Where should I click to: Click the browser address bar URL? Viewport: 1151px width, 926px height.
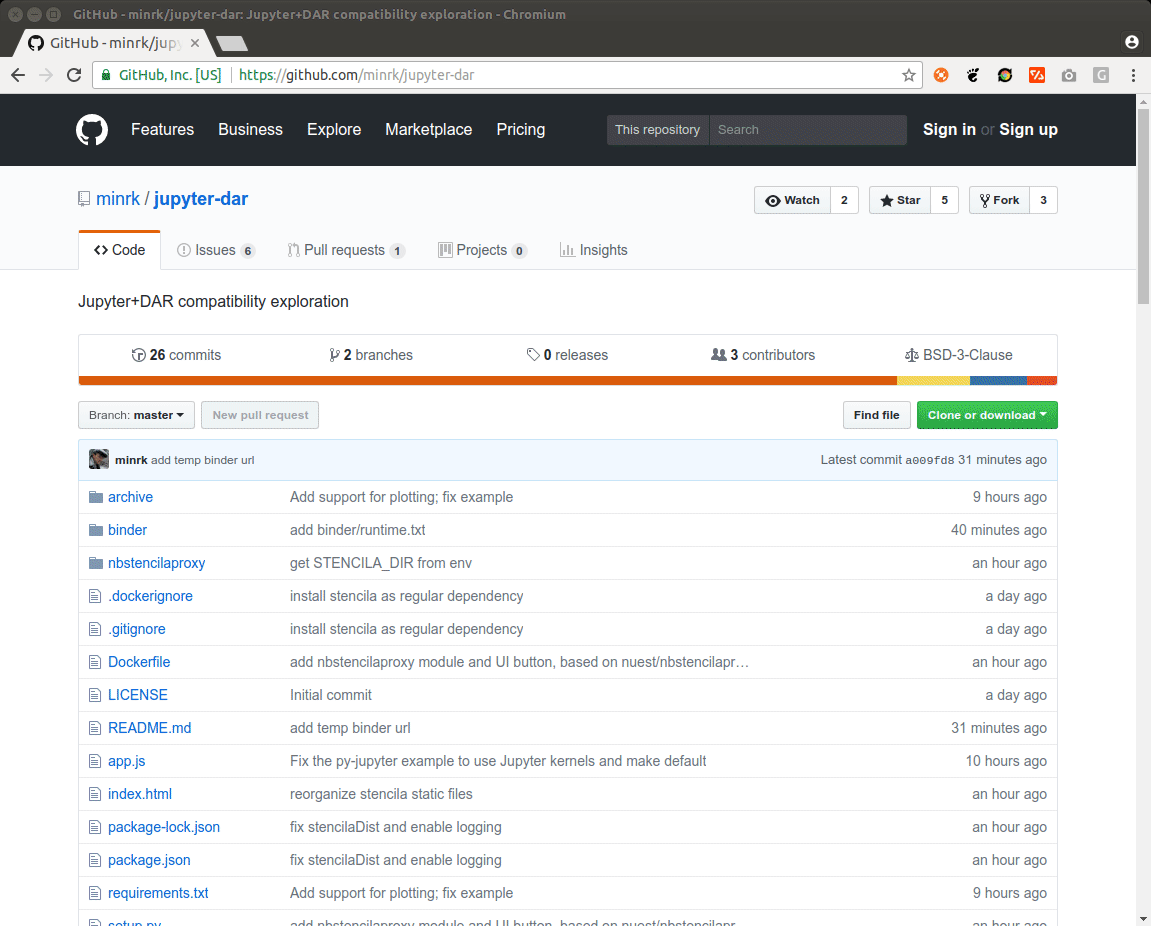357,75
